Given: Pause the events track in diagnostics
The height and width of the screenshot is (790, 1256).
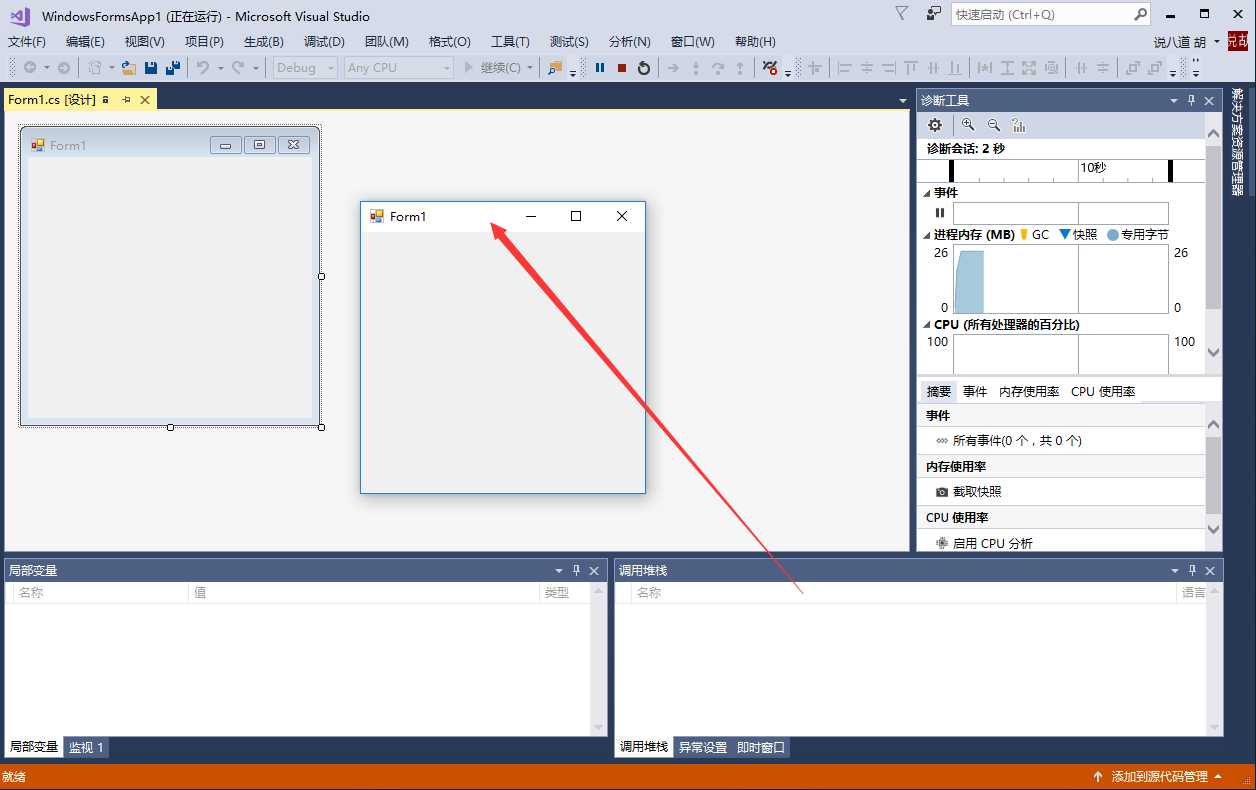Looking at the screenshot, I should (x=940, y=213).
